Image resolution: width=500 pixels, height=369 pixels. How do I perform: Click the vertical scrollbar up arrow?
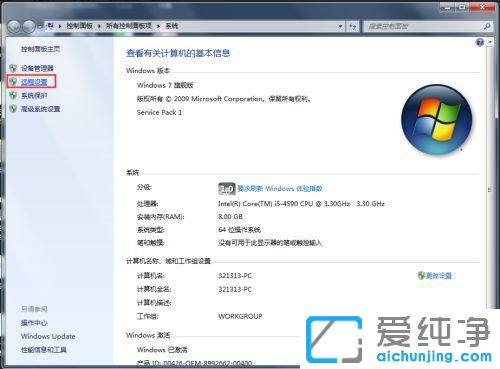(490, 42)
